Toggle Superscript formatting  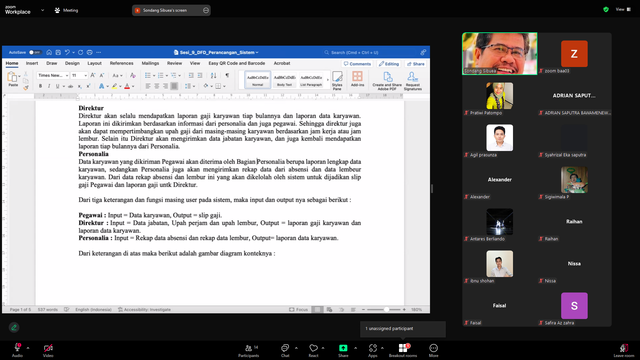point(88,86)
